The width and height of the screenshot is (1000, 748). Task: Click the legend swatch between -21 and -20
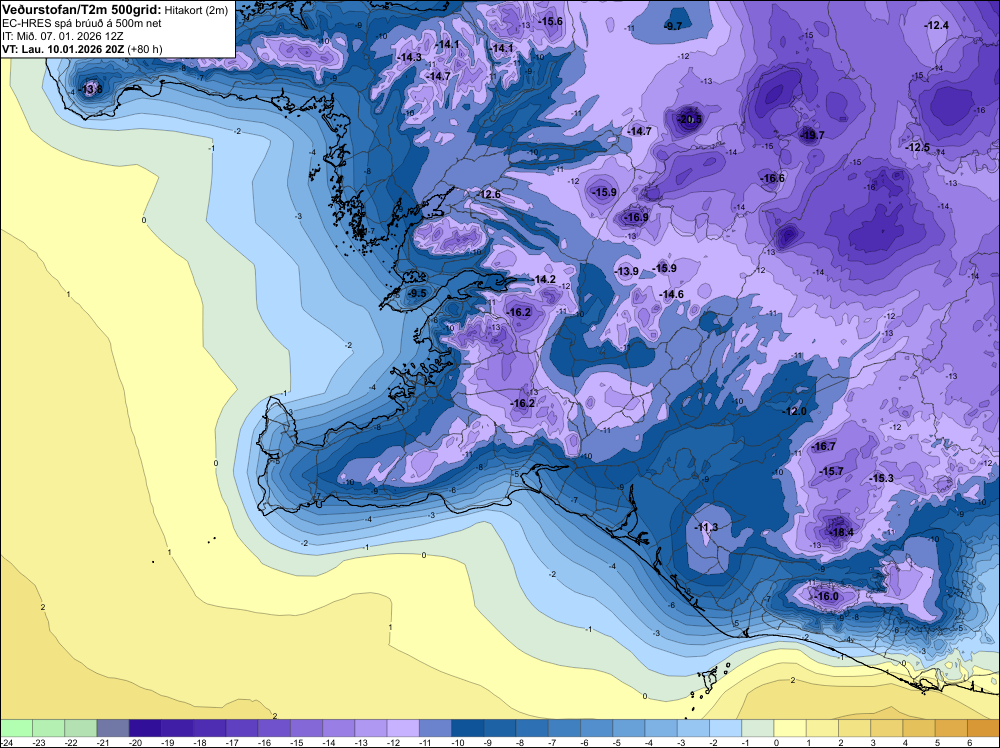[113, 728]
